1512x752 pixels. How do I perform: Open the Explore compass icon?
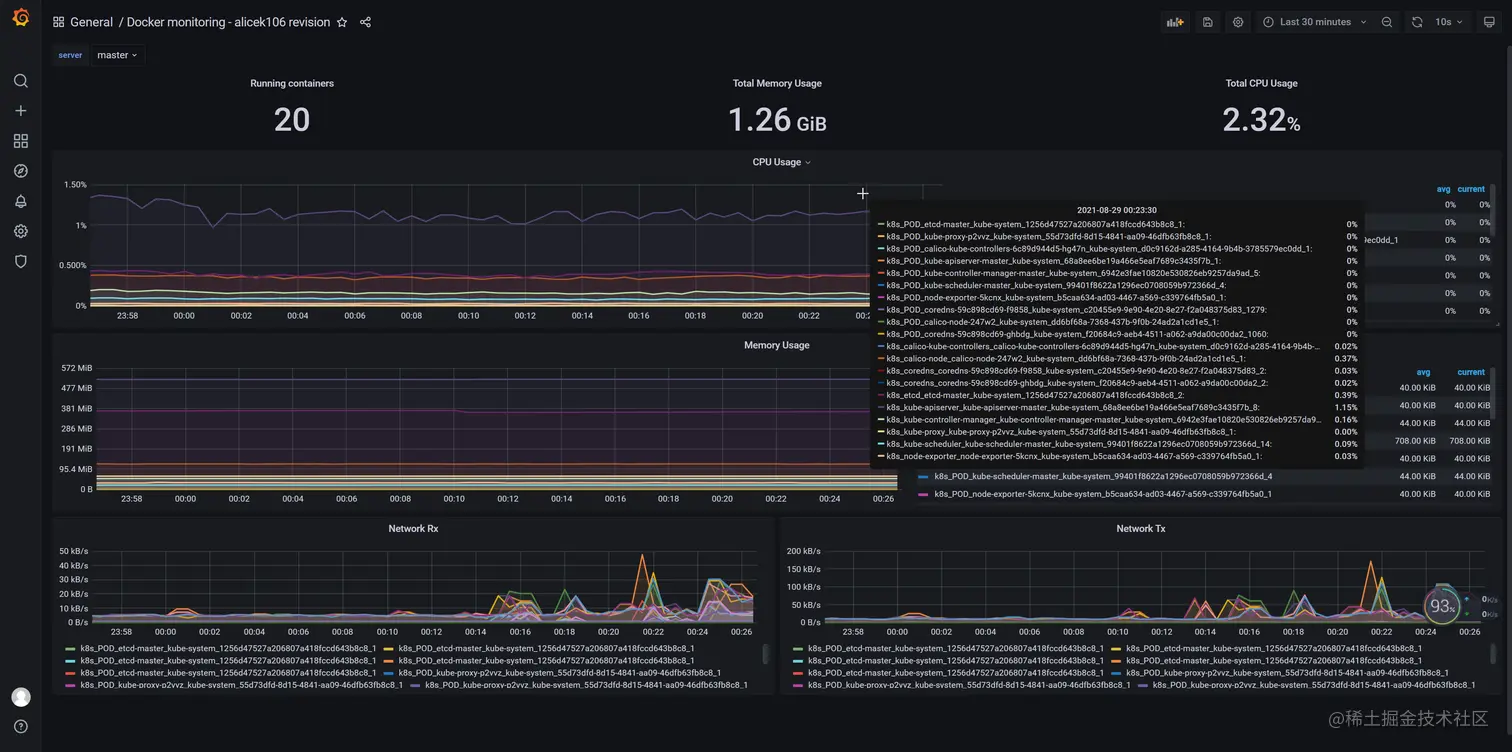tap(21, 171)
